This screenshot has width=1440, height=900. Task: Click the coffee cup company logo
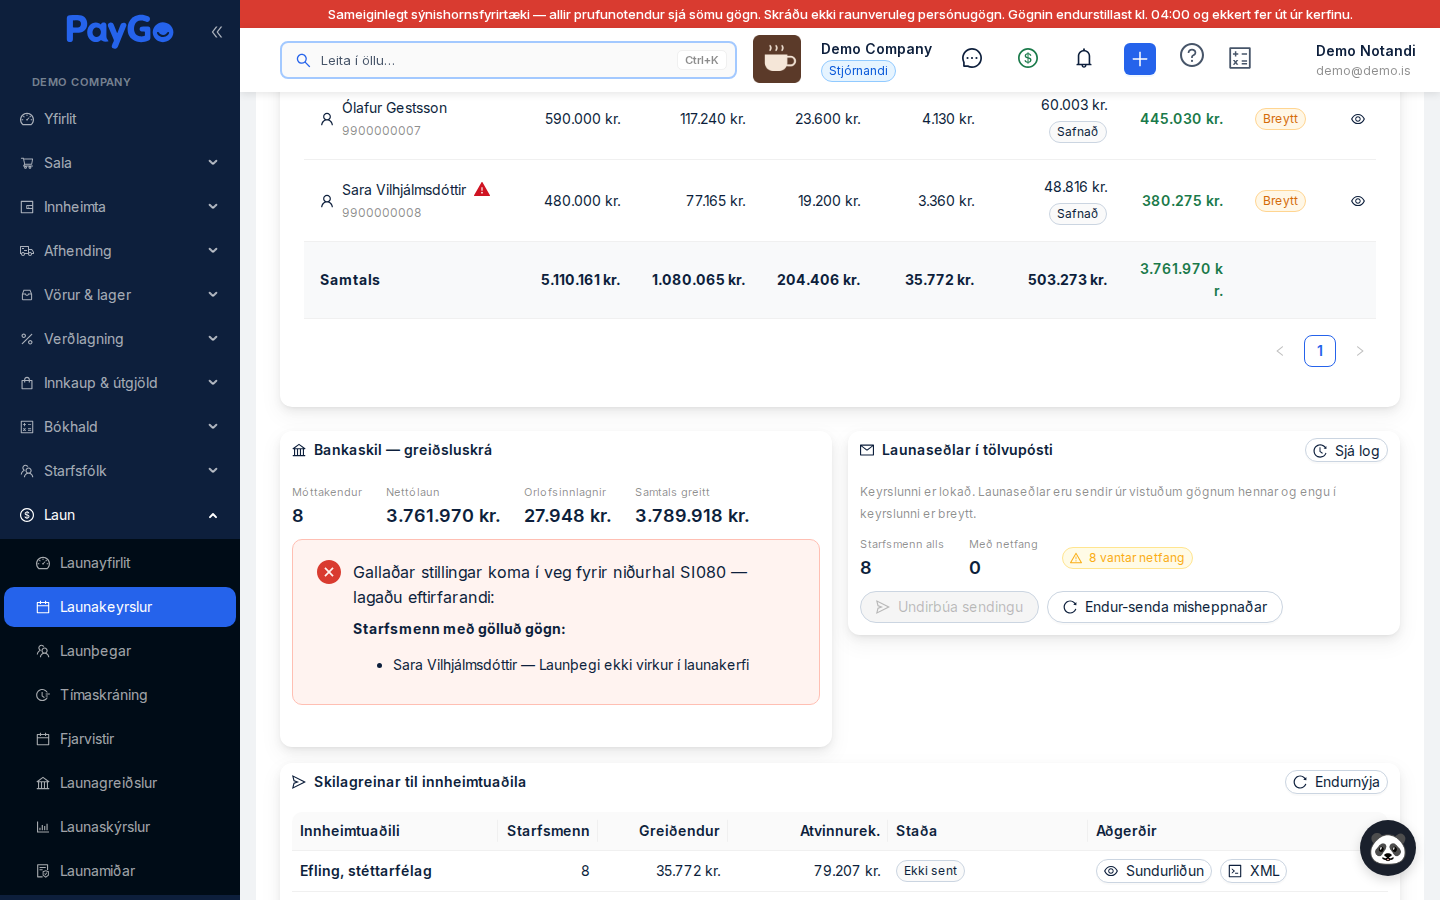(777, 59)
